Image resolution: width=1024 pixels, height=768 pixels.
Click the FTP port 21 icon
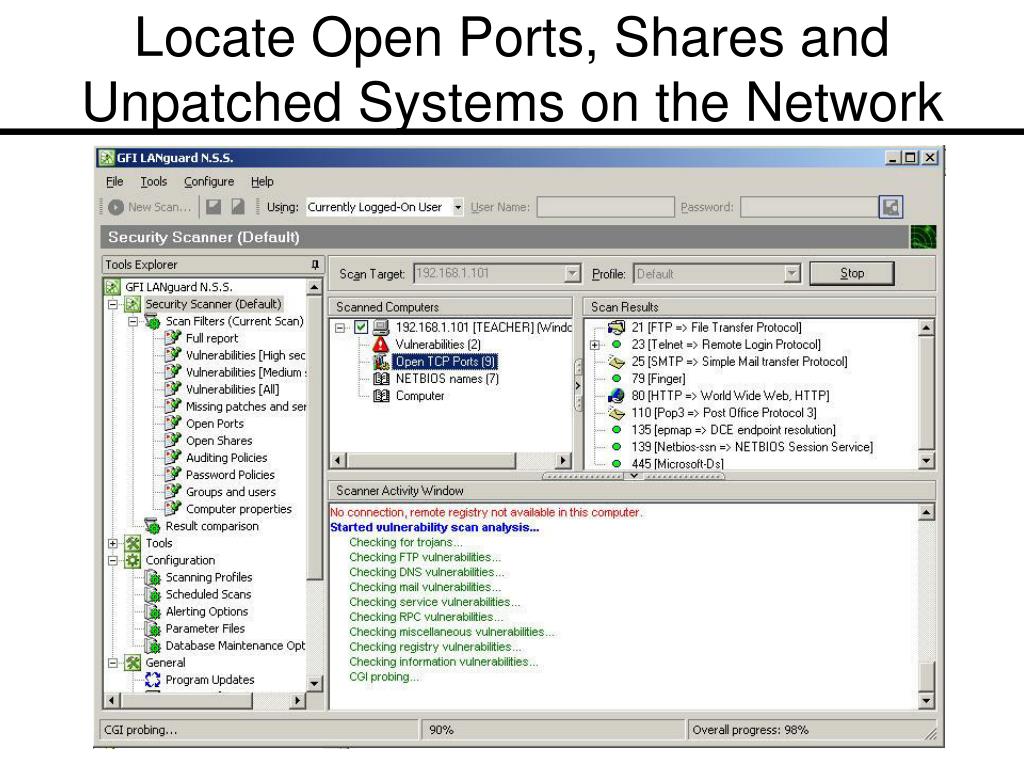[x=616, y=327]
